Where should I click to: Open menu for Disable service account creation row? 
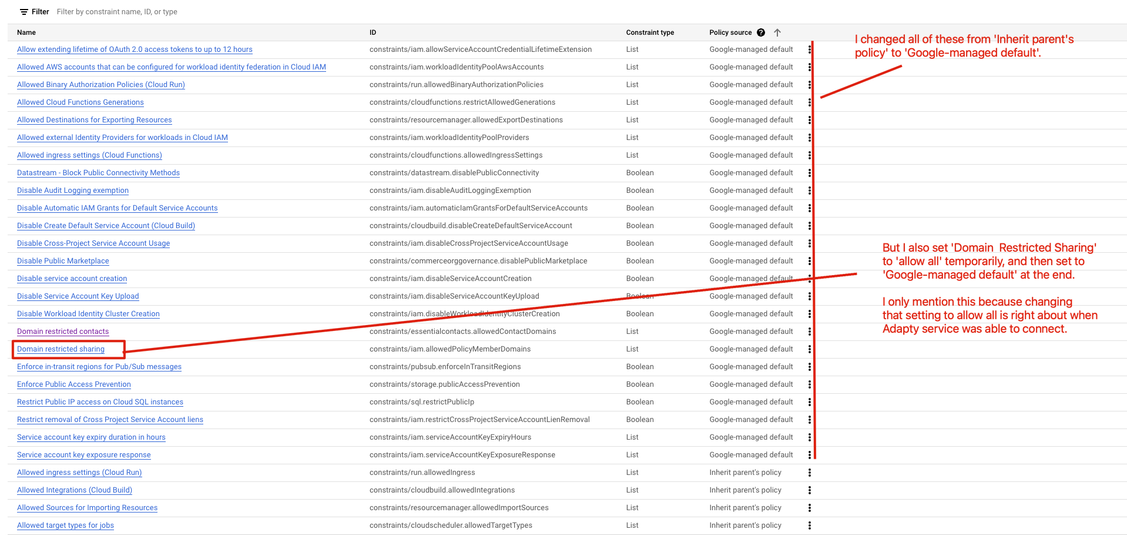tap(810, 278)
